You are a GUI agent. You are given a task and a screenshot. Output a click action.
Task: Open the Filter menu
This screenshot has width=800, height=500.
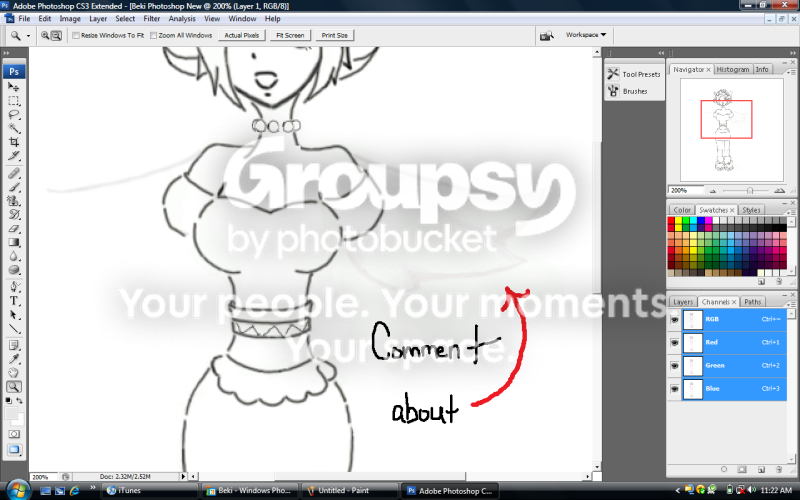(x=152, y=18)
